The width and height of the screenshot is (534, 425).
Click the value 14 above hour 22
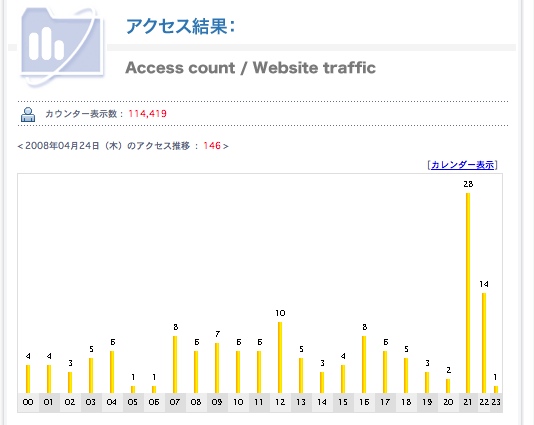tap(484, 284)
